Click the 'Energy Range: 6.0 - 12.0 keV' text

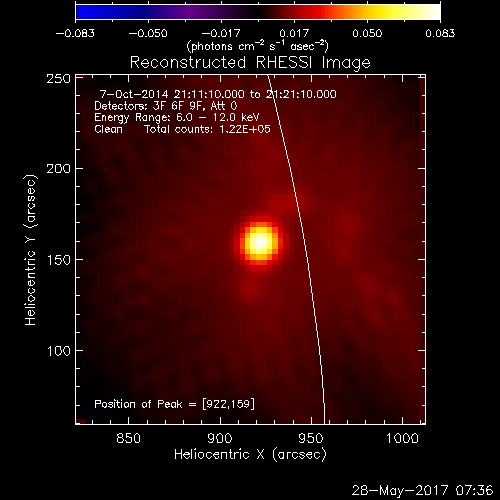click(x=177, y=118)
